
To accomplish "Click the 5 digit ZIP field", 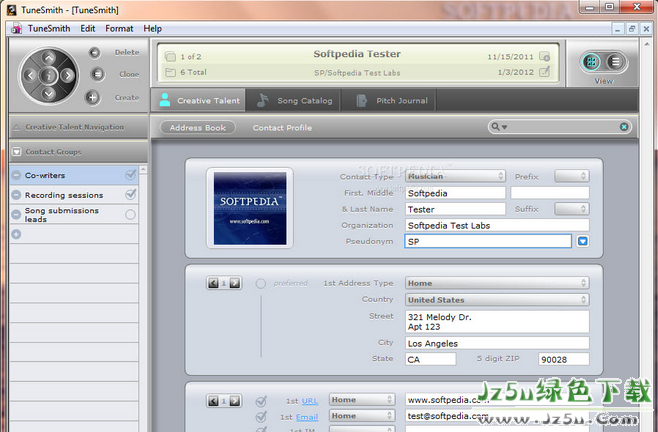I will 564,359.
